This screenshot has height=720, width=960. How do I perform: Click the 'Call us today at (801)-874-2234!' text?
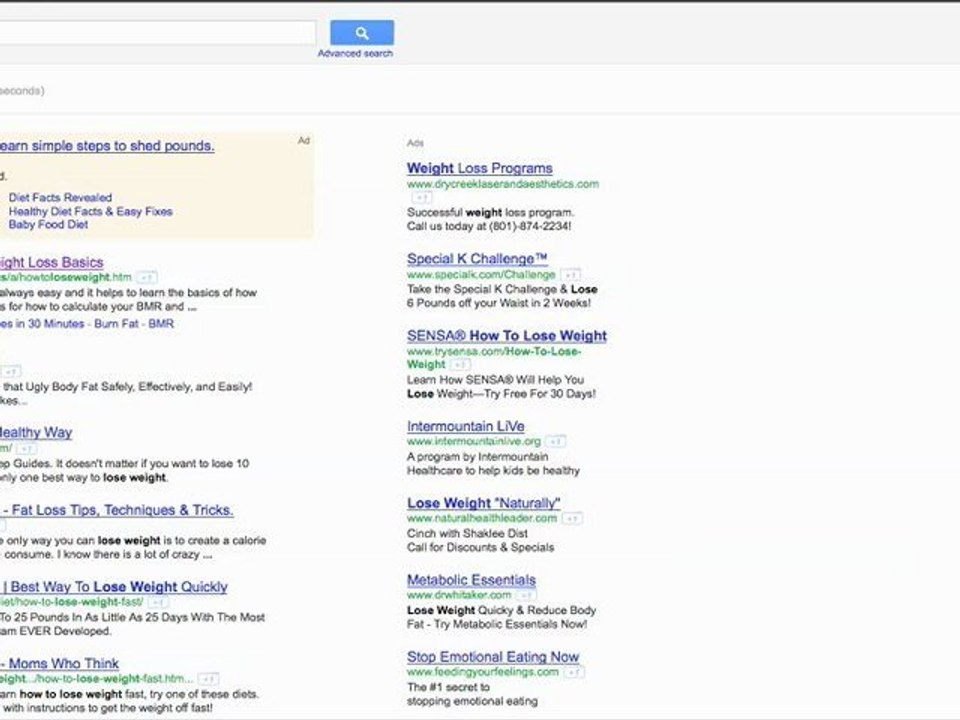click(x=489, y=226)
